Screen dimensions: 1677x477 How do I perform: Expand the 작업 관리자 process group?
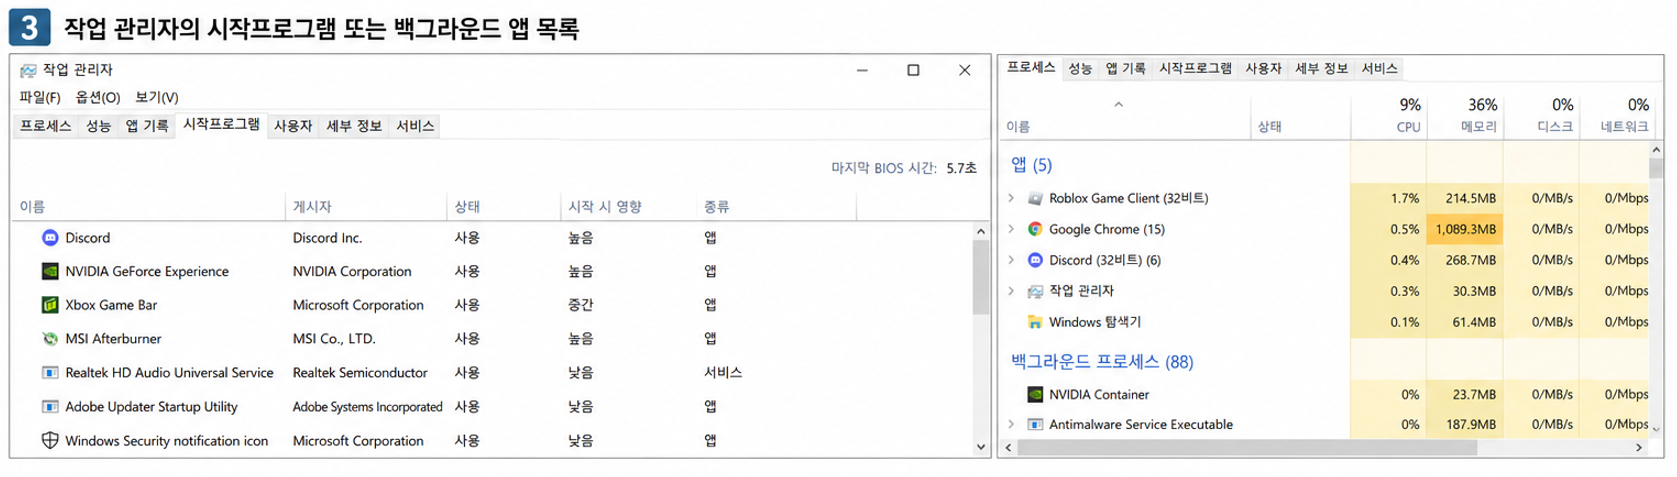pyautogui.click(x=1011, y=291)
